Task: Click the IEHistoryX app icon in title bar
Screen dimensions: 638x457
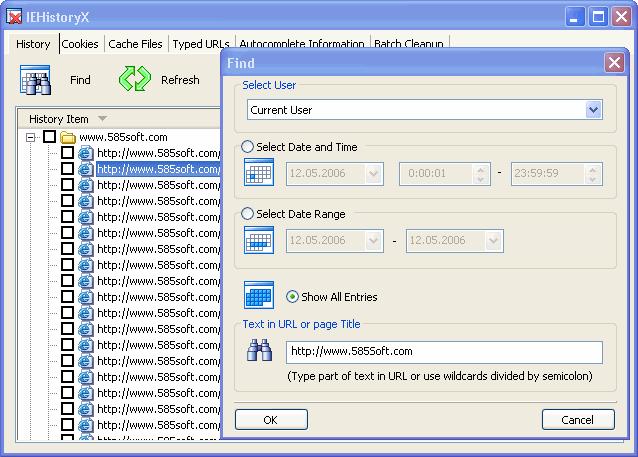Action: (x=14, y=17)
